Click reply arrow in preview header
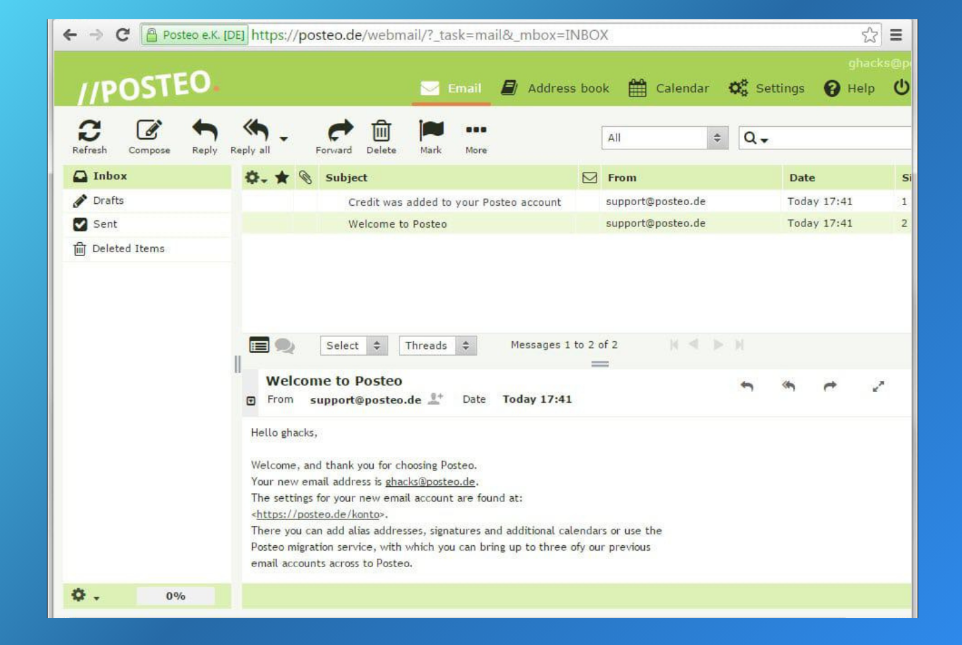Screen dimensions: 962x645 (747, 386)
